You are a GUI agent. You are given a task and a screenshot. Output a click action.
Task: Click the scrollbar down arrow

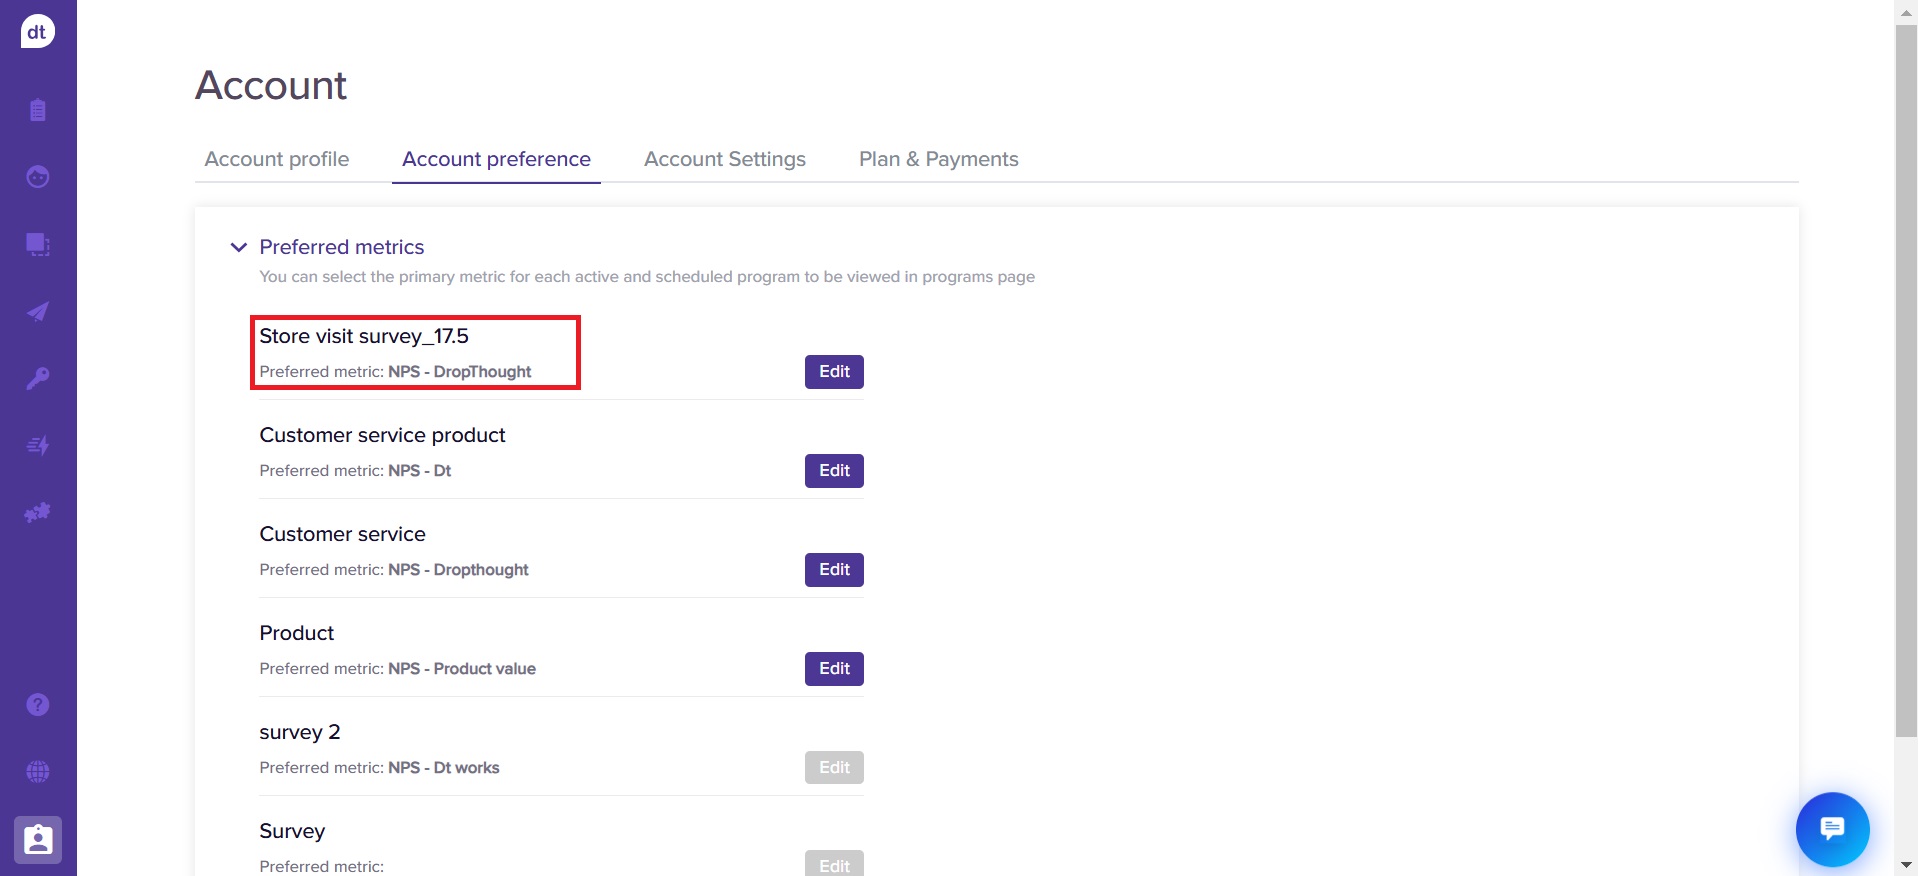click(1906, 865)
